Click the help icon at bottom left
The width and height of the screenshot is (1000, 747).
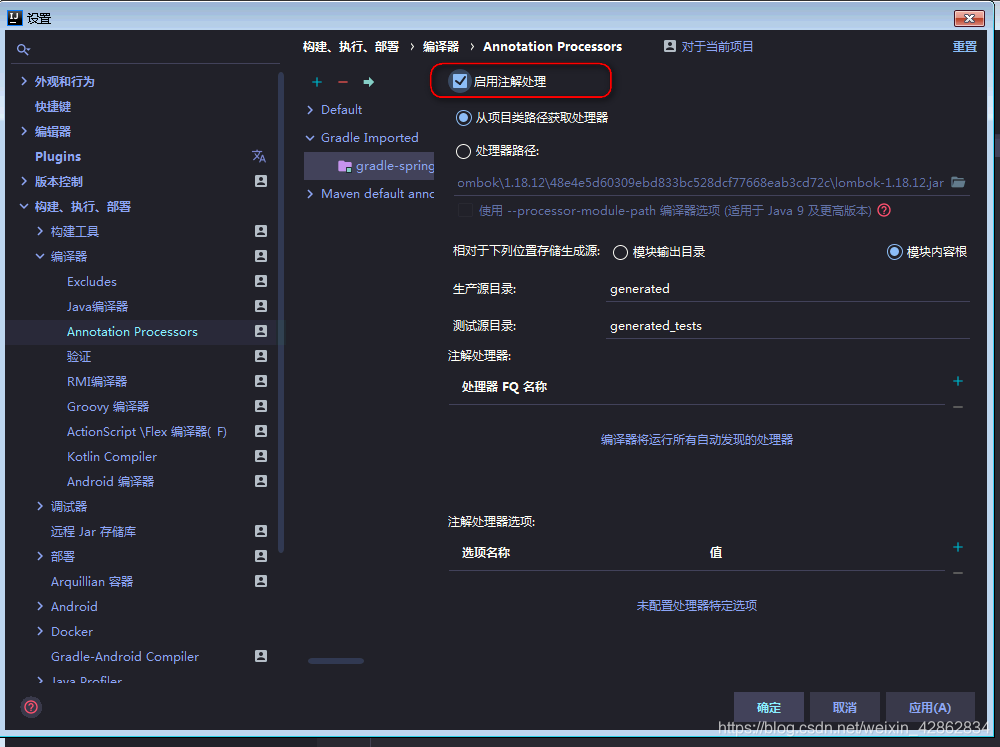[30, 707]
